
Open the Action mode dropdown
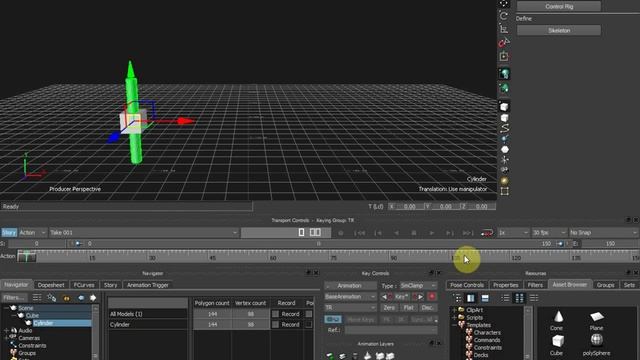(32, 233)
